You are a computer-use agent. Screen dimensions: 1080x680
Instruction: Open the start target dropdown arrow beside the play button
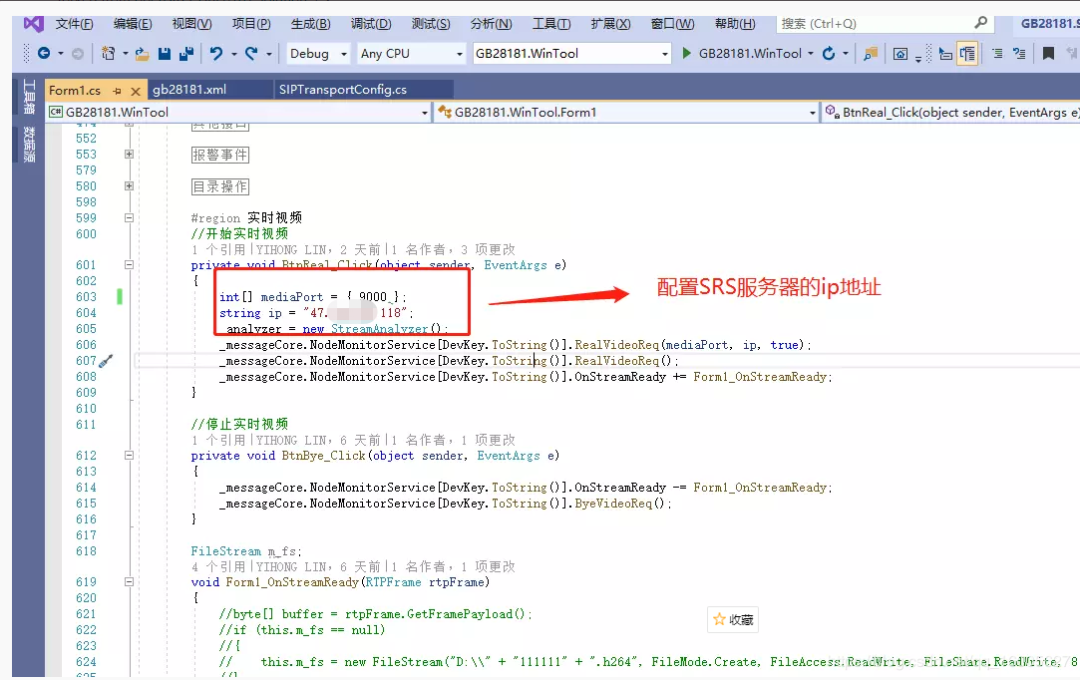(x=811, y=53)
